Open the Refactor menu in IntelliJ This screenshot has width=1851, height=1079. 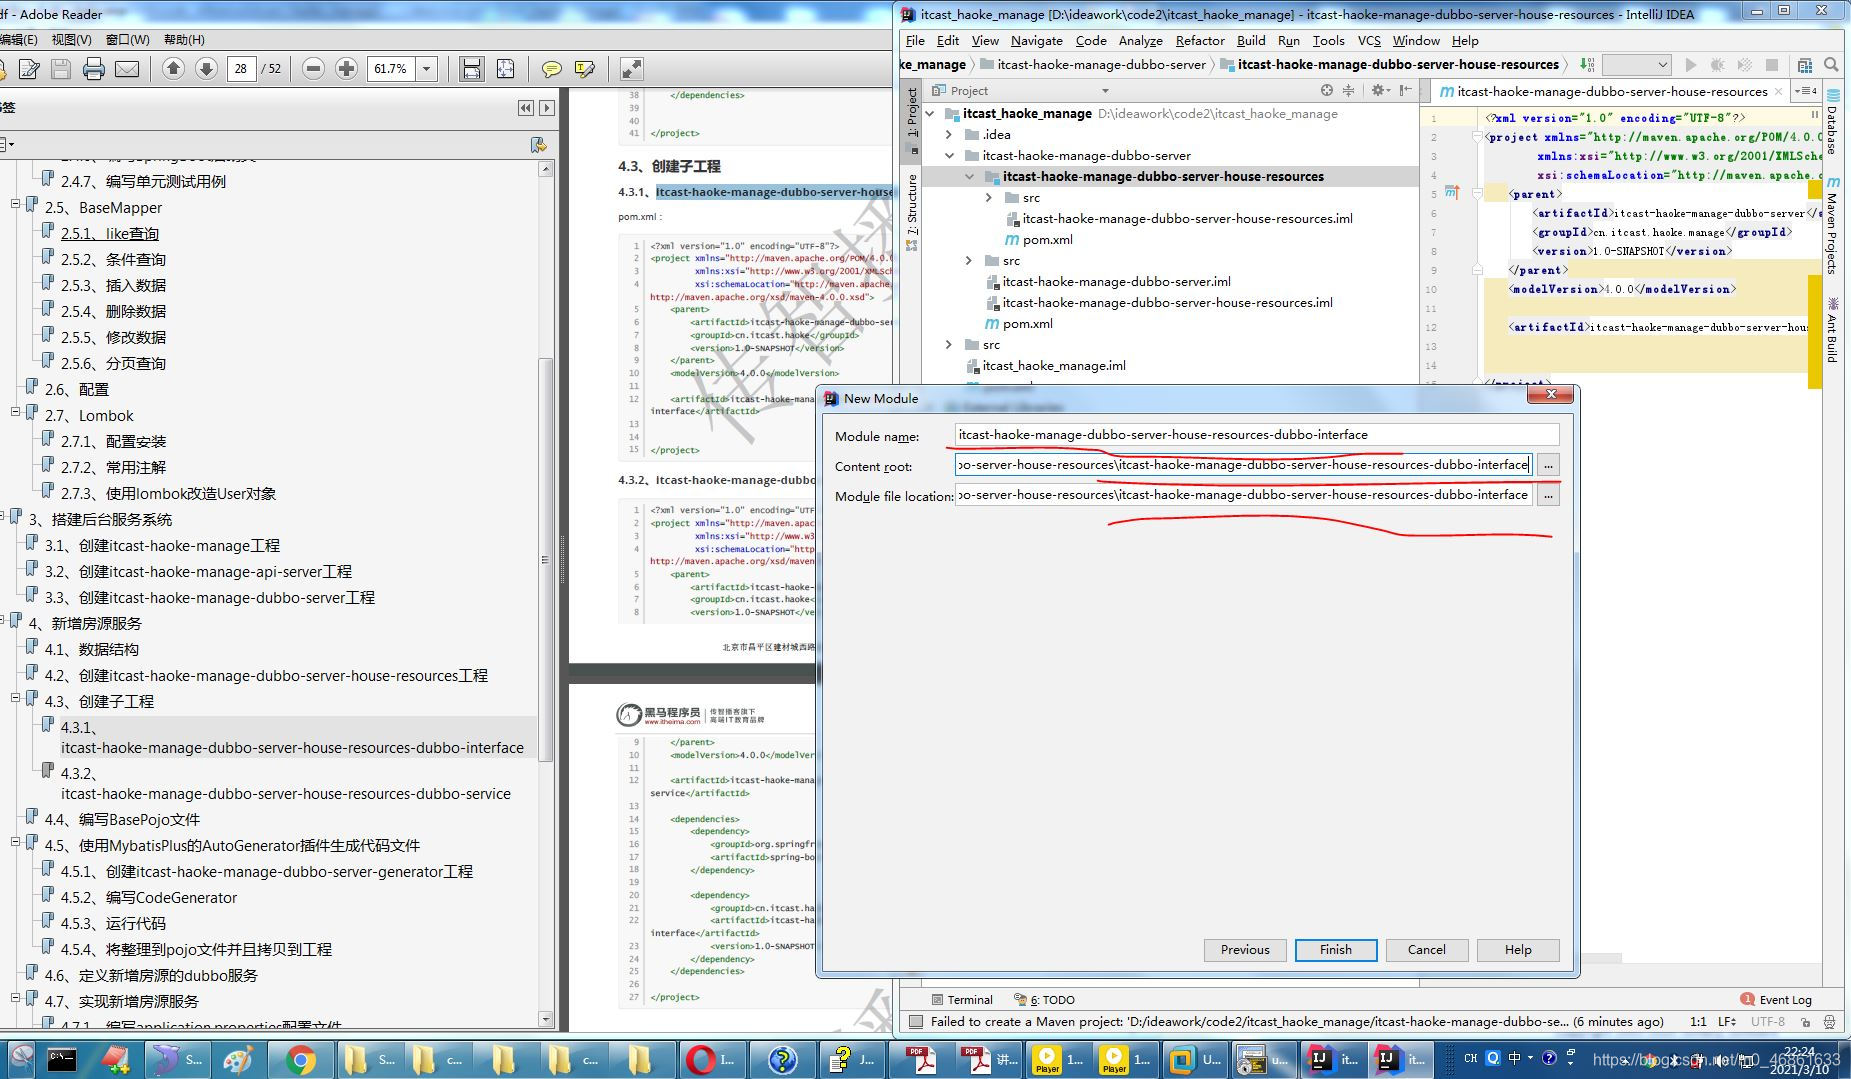pyautogui.click(x=1199, y=40)
